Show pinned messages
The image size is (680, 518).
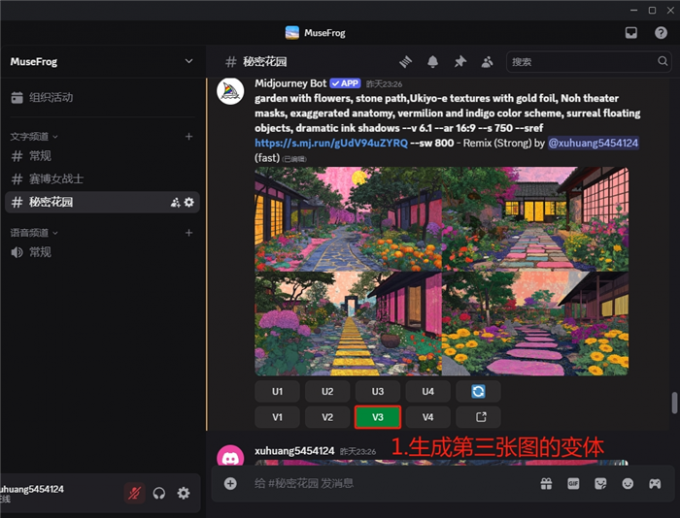click(460, 62)
